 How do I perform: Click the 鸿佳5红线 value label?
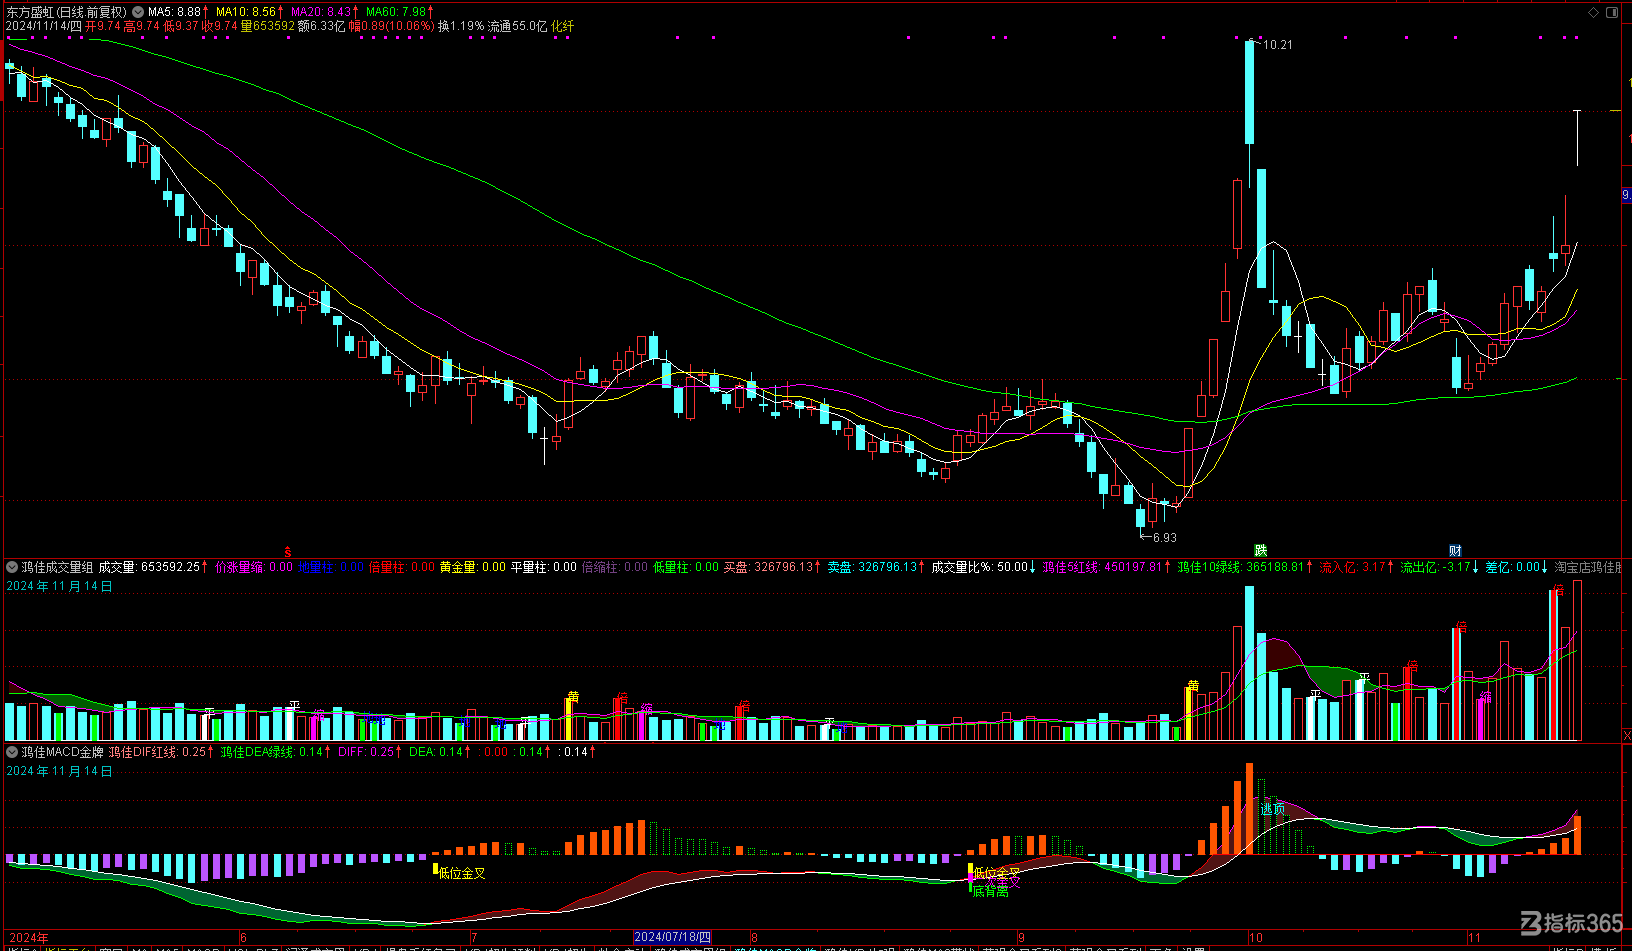tap(1102, 567)
